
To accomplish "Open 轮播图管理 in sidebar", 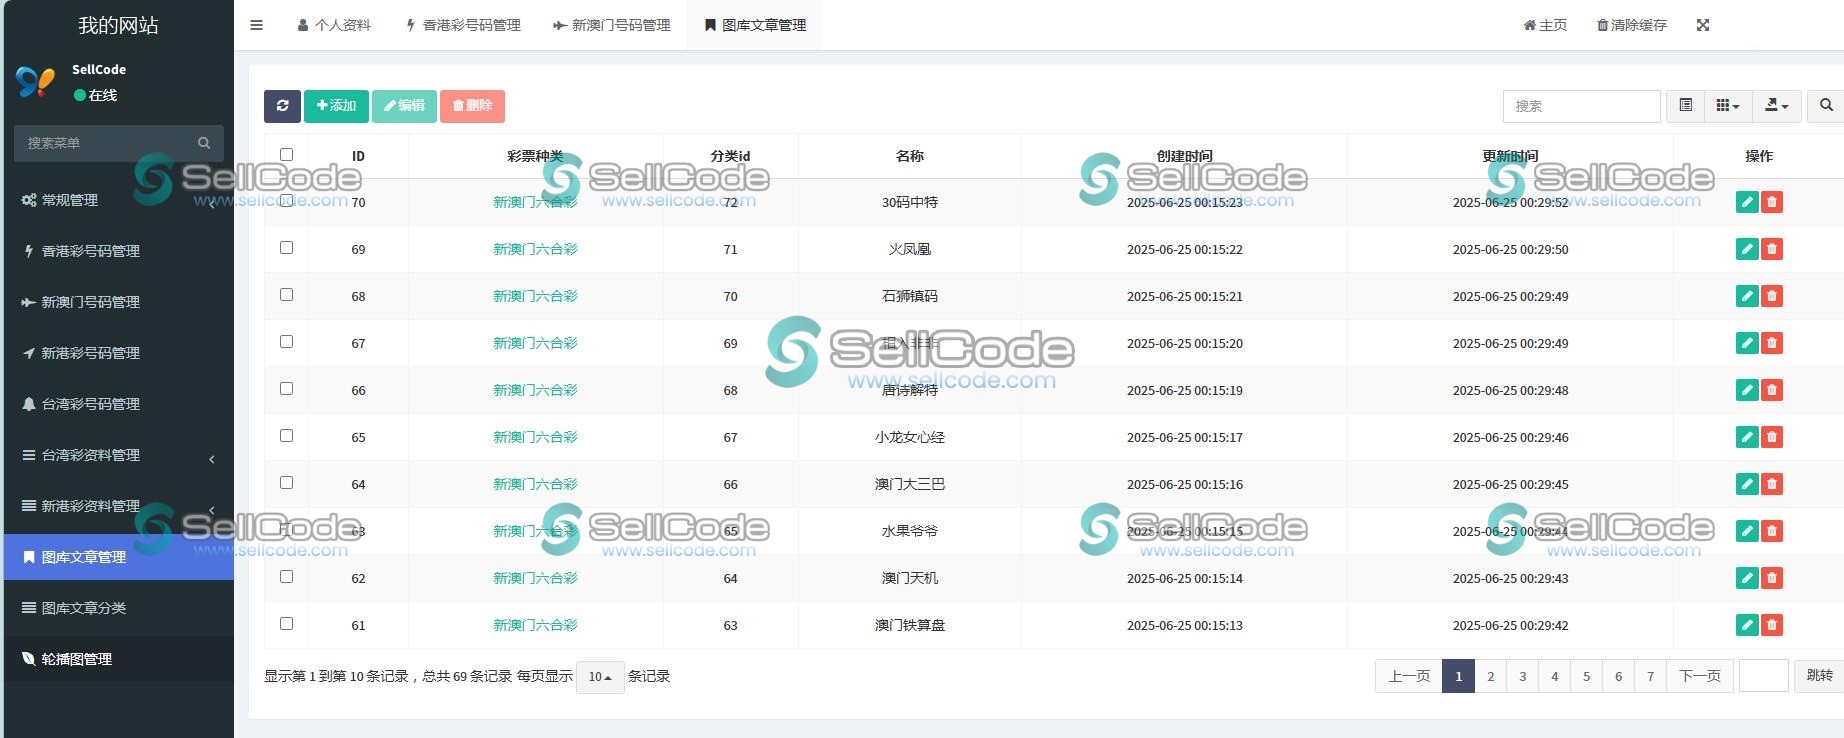I will point(119,659).
